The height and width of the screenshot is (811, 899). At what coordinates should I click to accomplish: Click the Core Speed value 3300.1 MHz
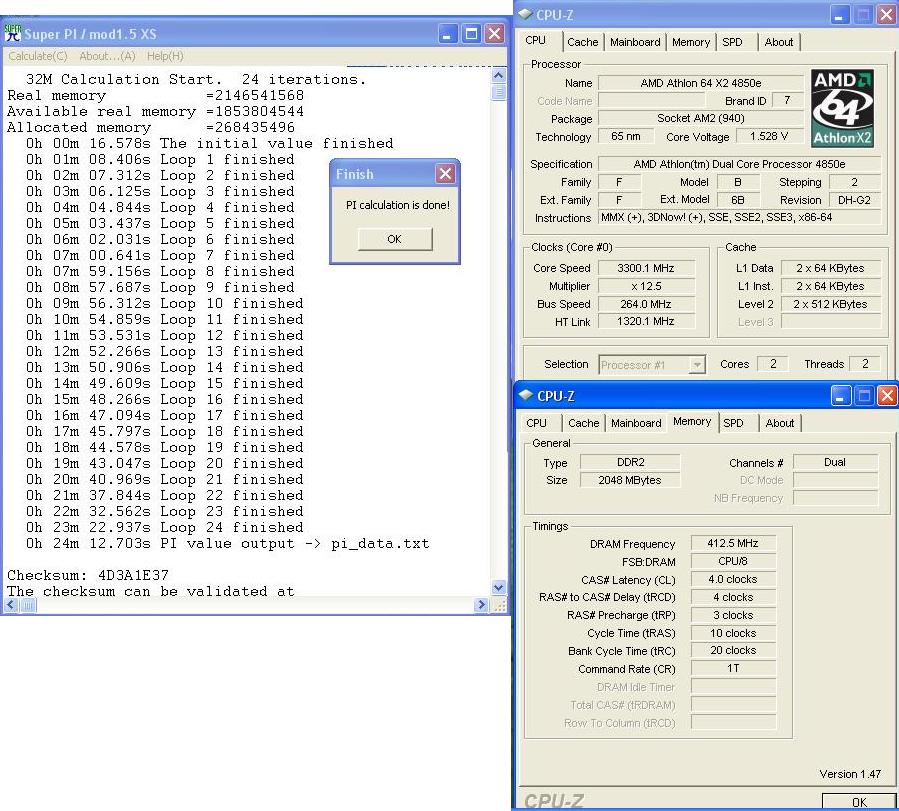[x=646, y=268]
